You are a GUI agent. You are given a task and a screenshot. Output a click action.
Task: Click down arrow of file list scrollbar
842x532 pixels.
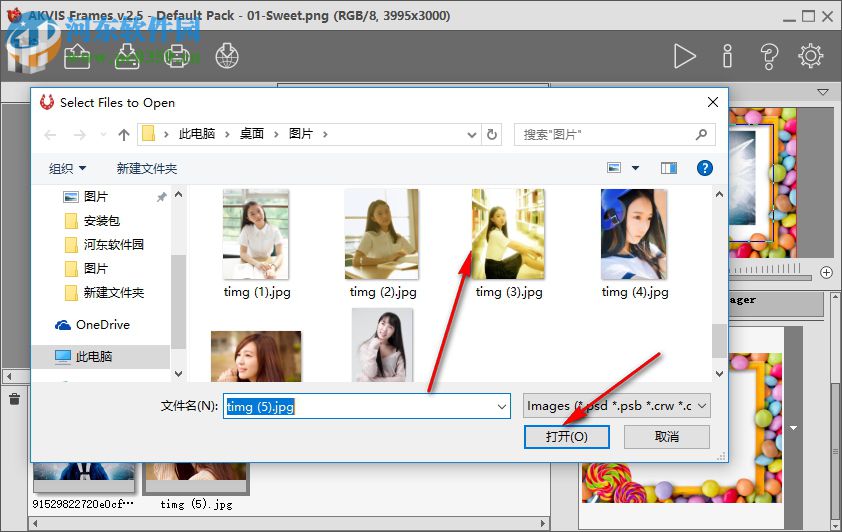720,374
